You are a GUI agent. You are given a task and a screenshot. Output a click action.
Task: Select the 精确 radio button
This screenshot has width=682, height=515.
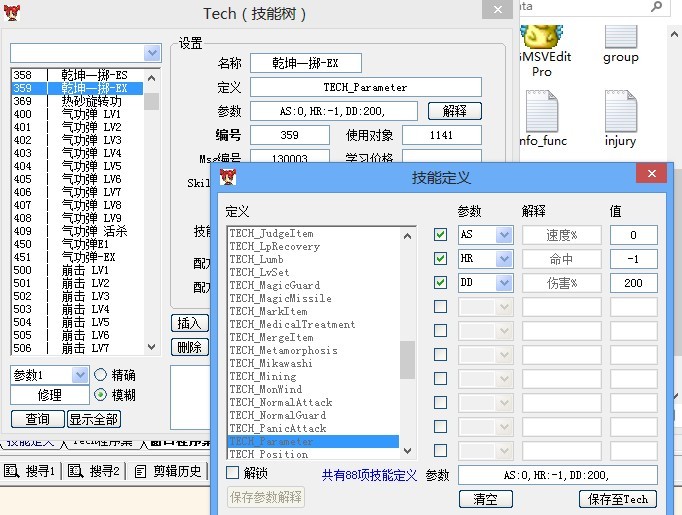(100, 375)
